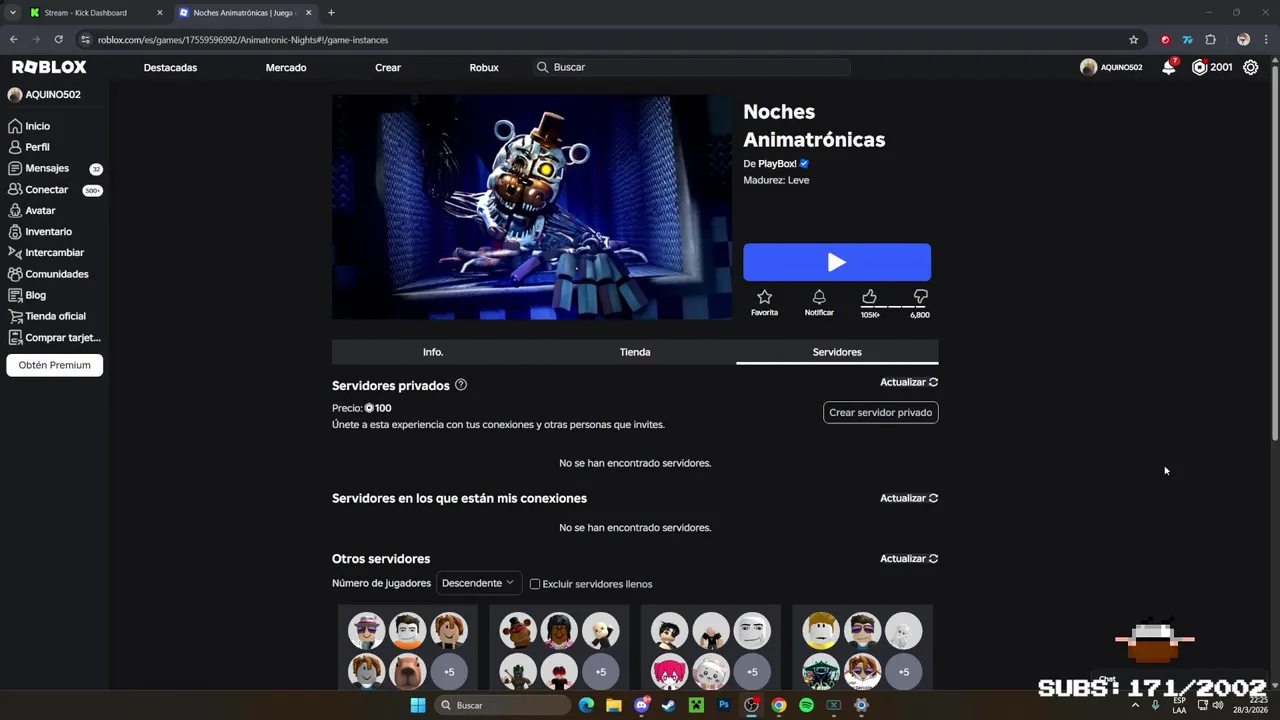Open Tienda oficial in the sidebar

tap(54, 316)
